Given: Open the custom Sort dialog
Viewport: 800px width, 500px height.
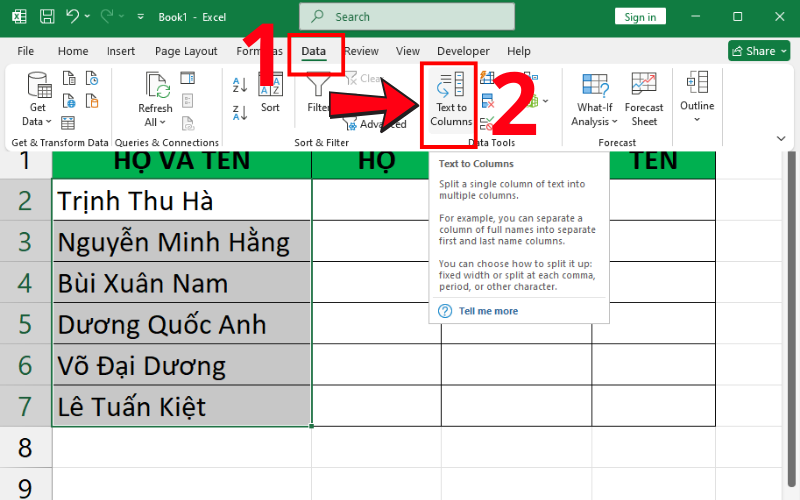Looking at the screenshot, I should 270,92.
